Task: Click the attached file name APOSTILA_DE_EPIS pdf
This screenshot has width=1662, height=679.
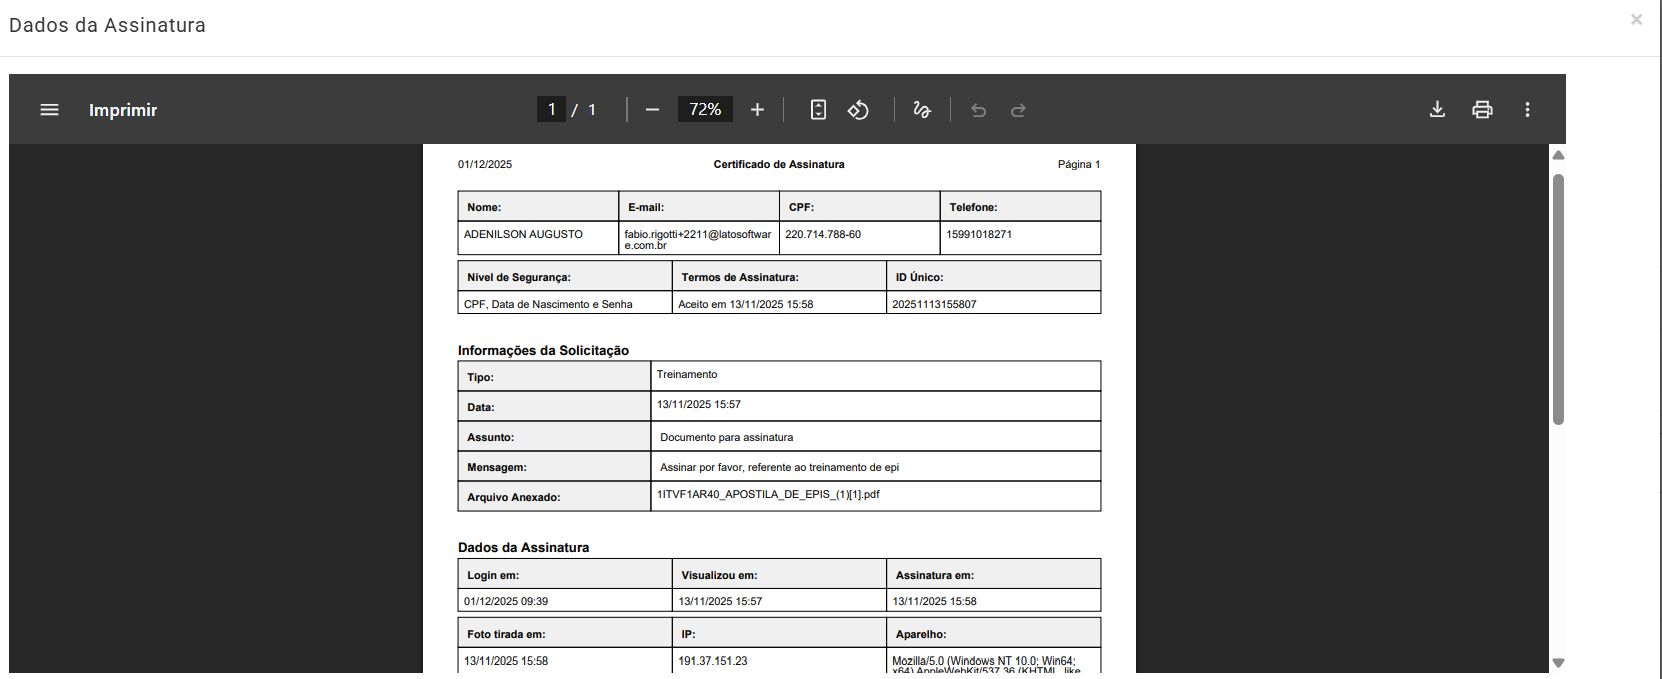Action: pos(768,495)
